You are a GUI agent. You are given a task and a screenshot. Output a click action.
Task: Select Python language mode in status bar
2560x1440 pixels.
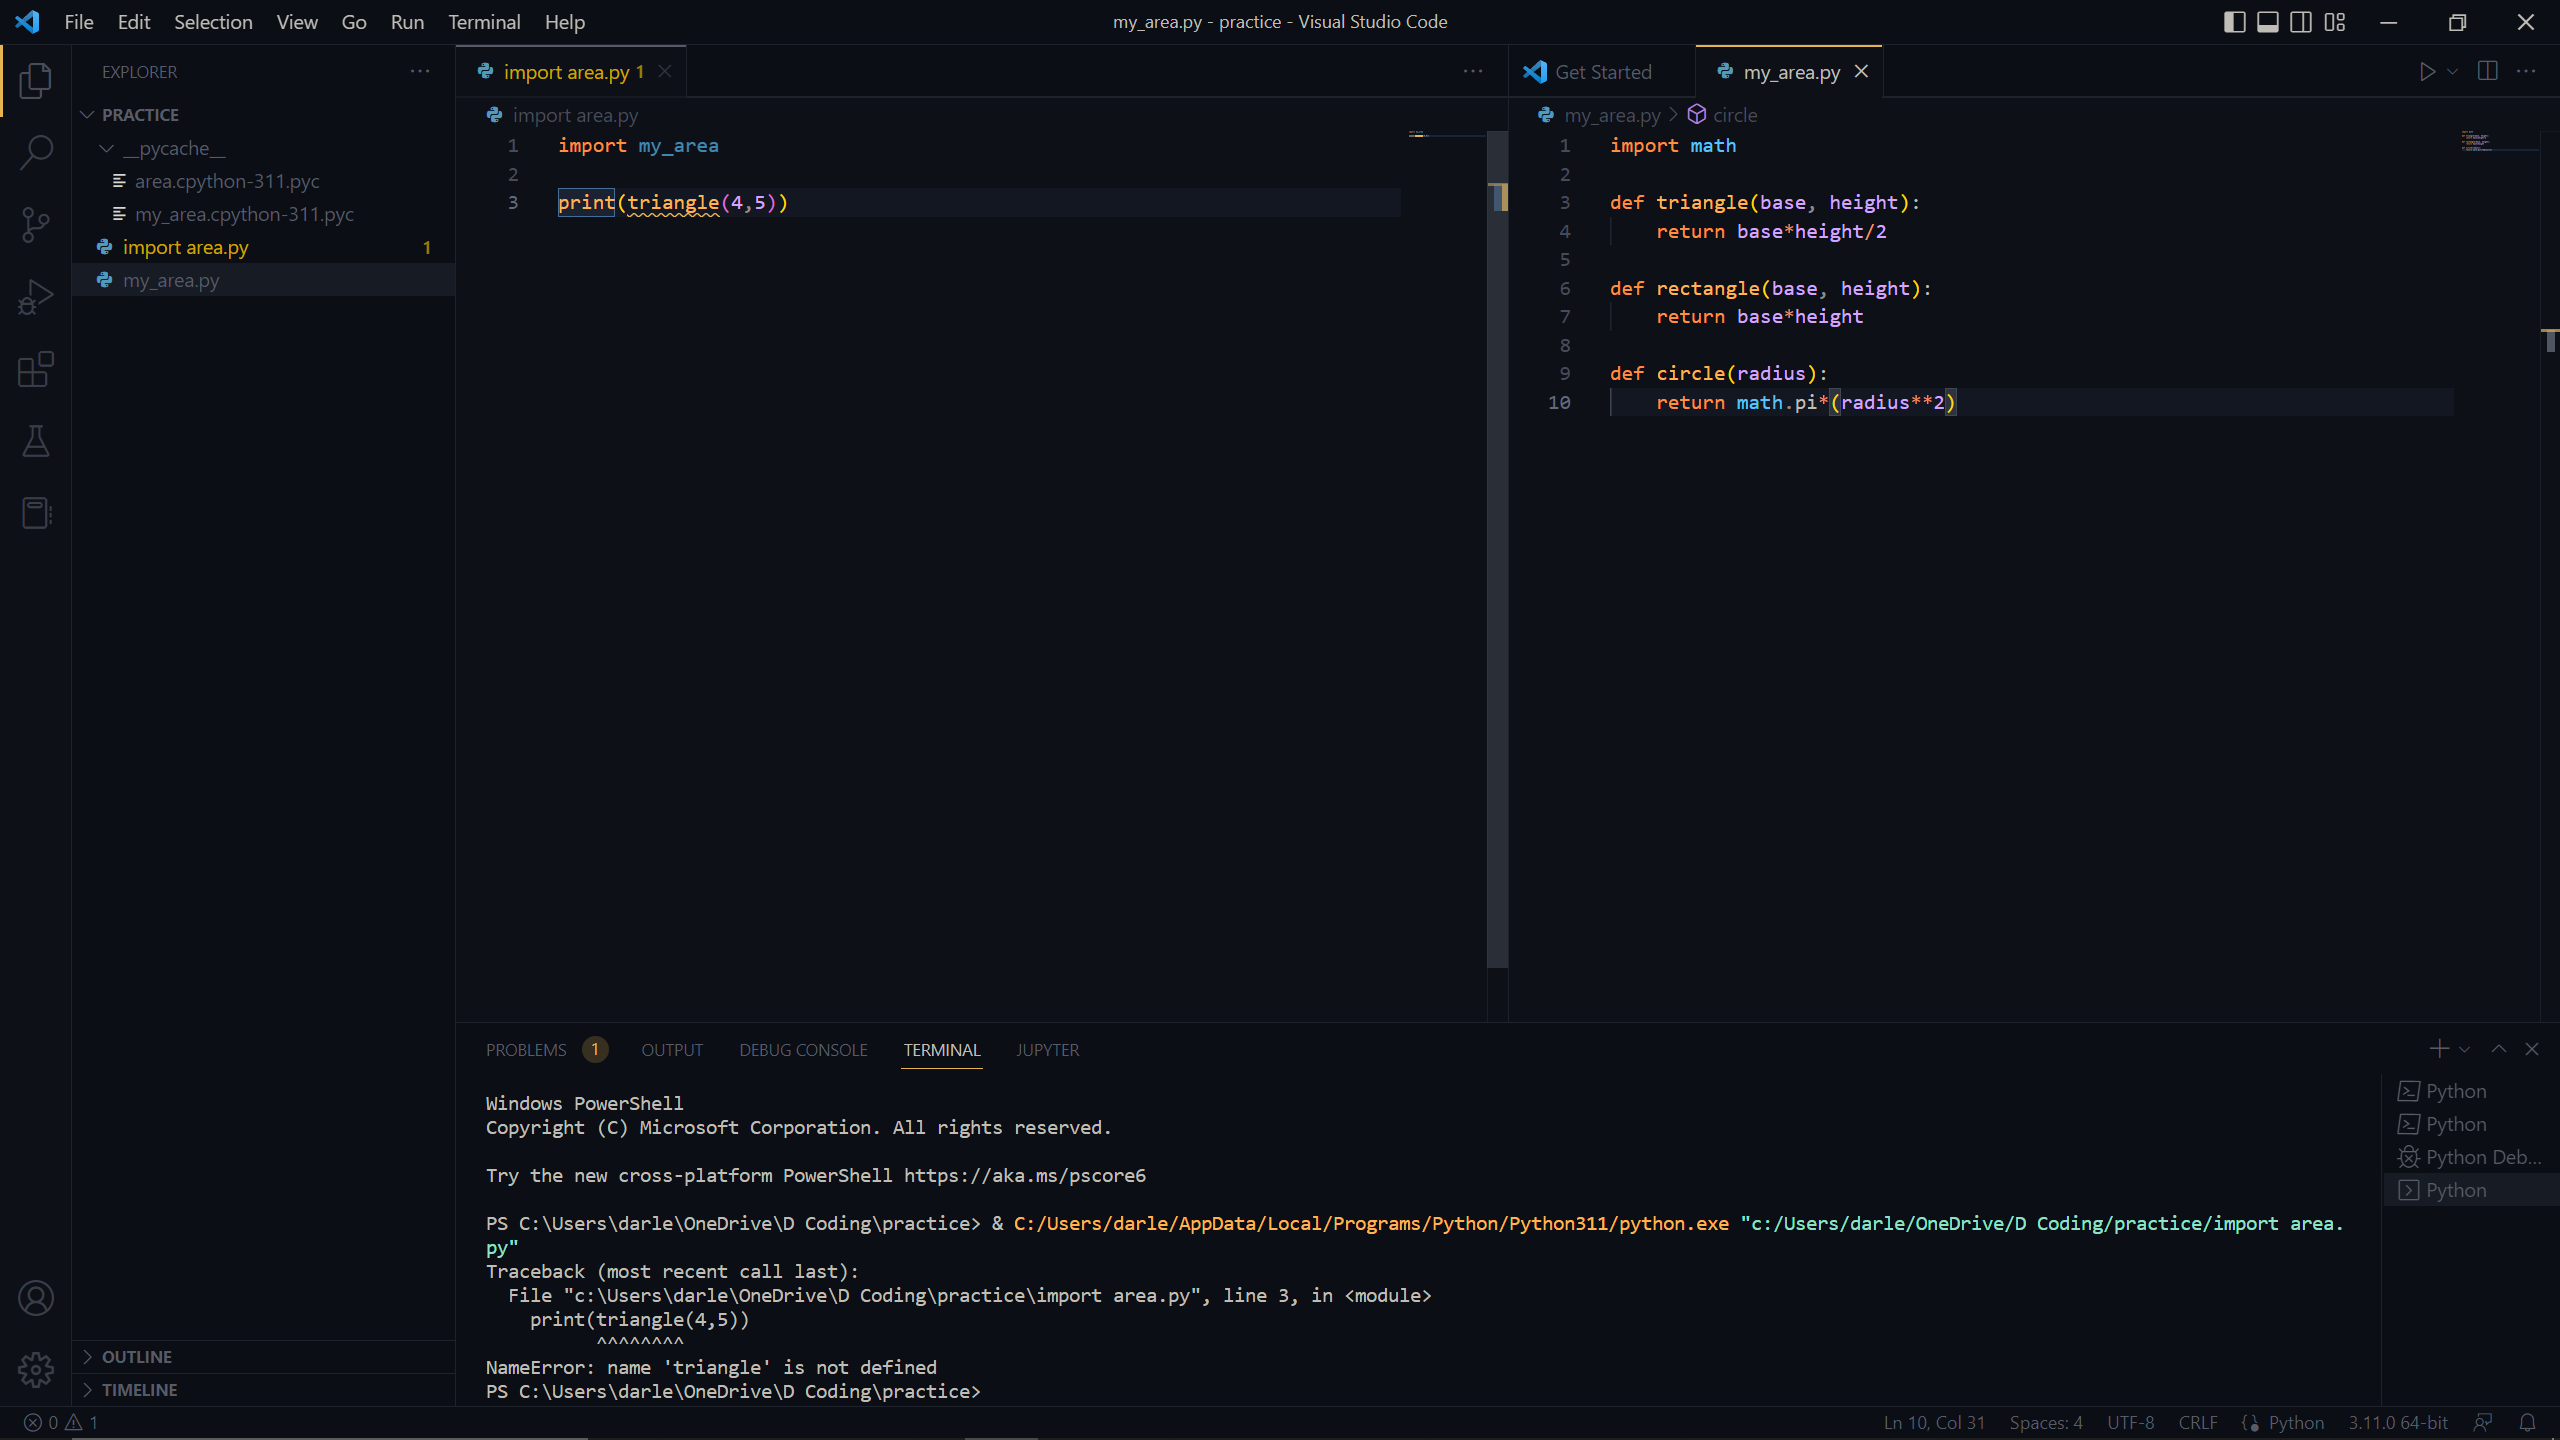(x=2296, y=1422)
